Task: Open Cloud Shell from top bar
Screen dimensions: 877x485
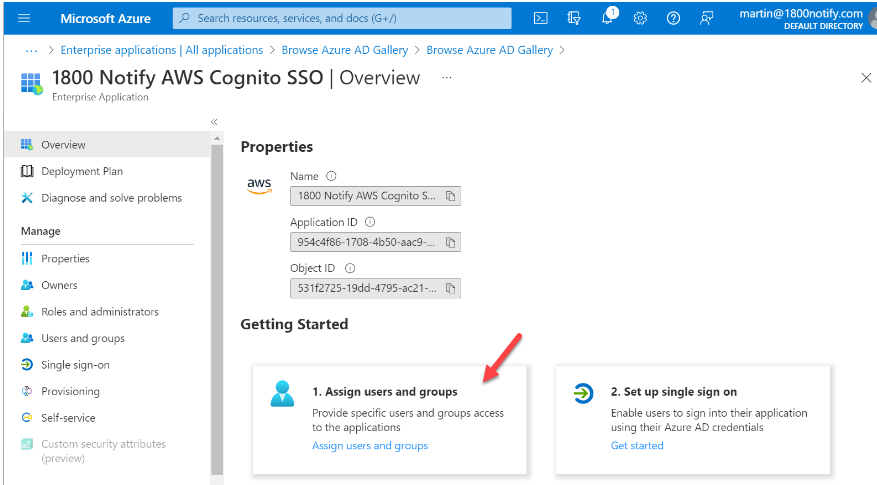Action: click(541, 18)
